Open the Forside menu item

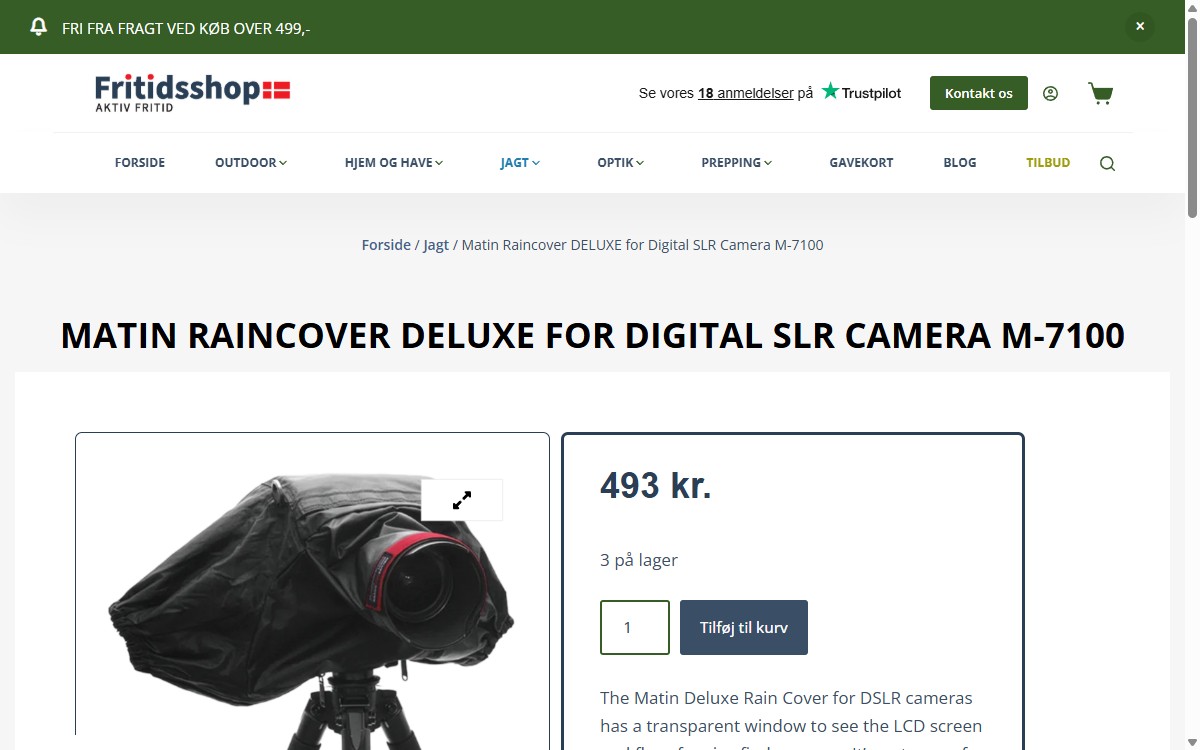pos(140,163)
